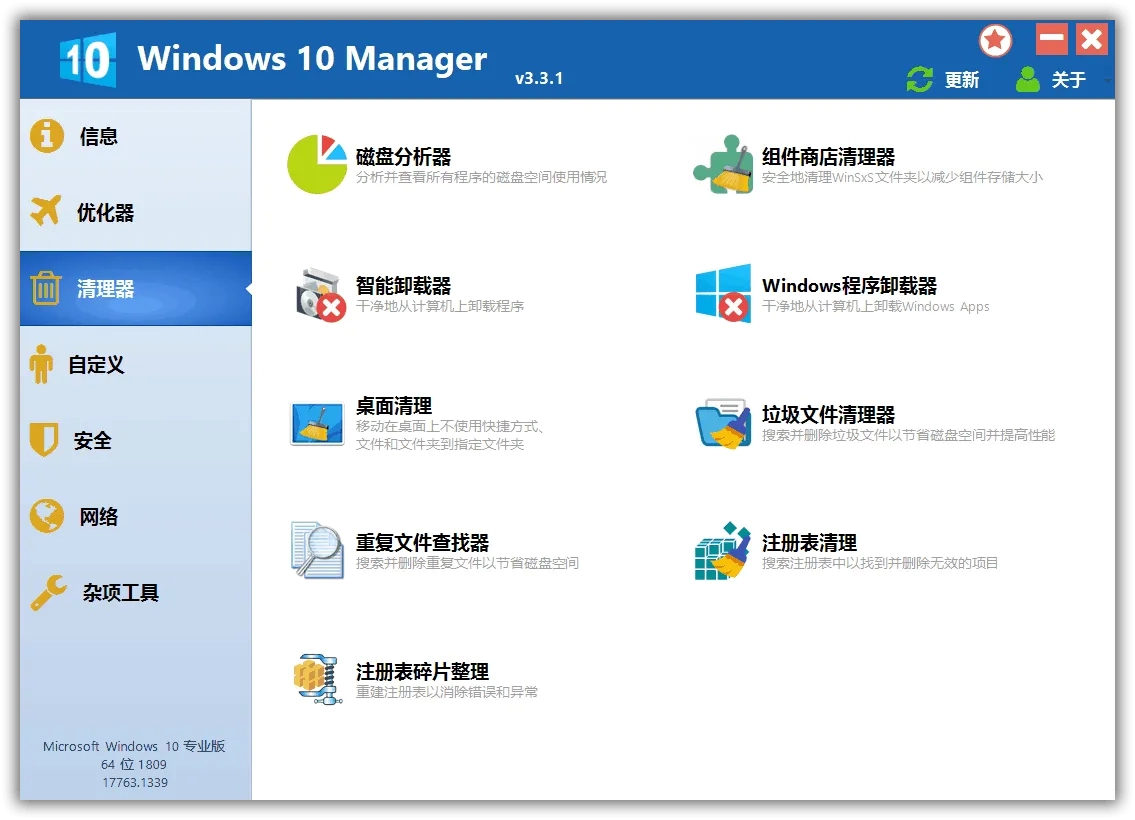Switch to the 网络 sidebar tab

(136, 517)
